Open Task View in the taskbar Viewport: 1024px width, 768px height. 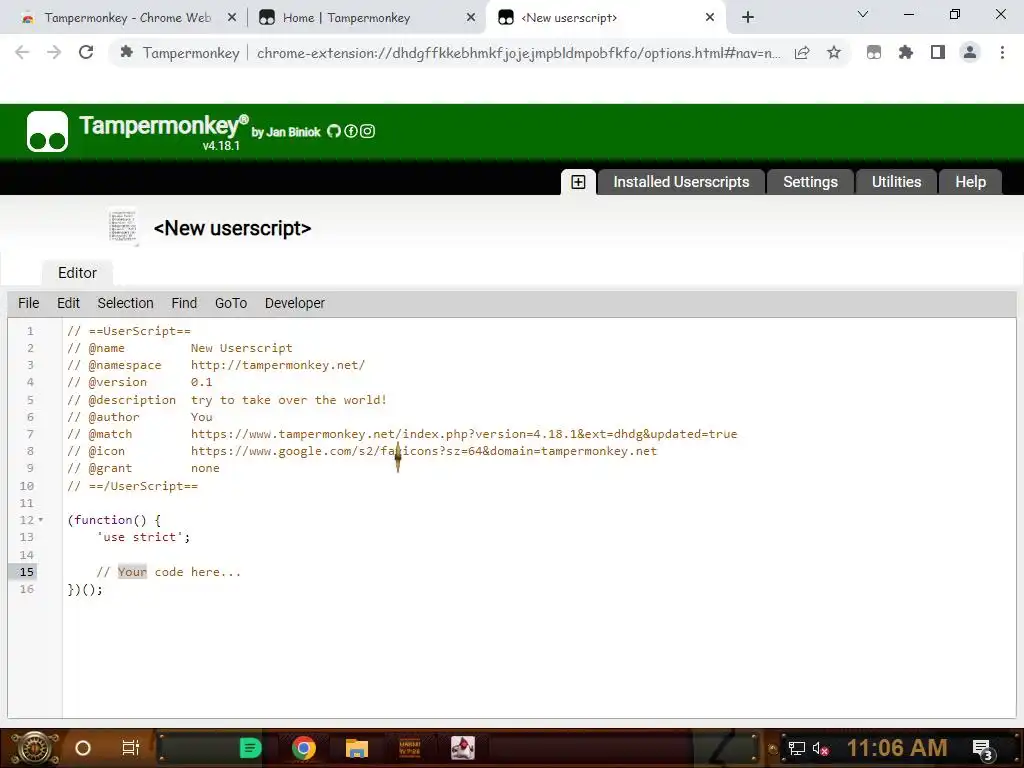point(131,748)
